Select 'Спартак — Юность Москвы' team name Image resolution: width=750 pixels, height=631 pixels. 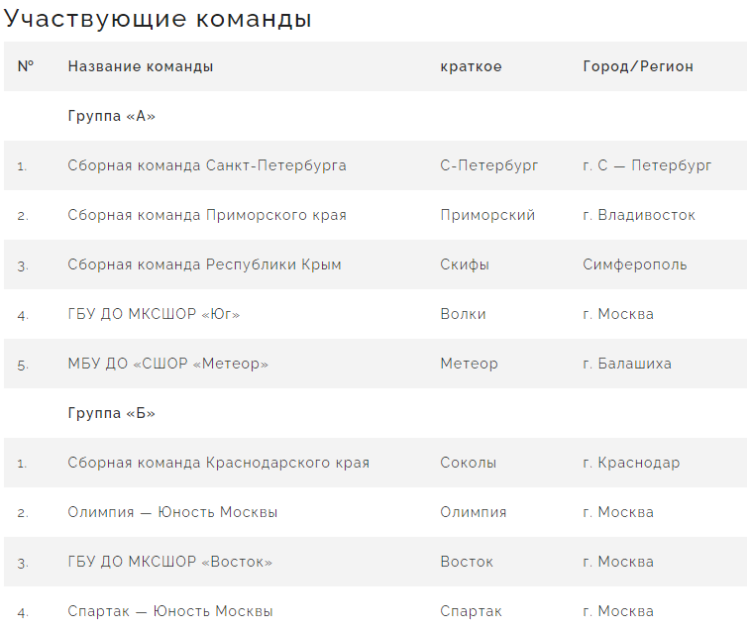(x=170, y=611)
